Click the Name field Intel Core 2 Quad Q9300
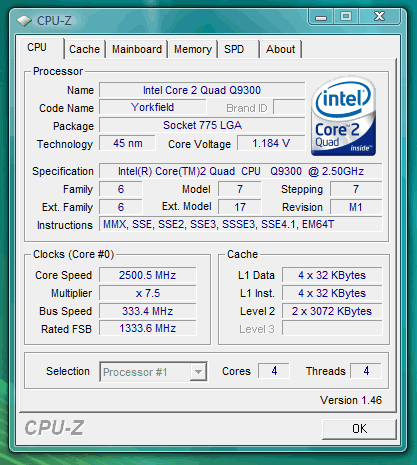 point(202,90)
